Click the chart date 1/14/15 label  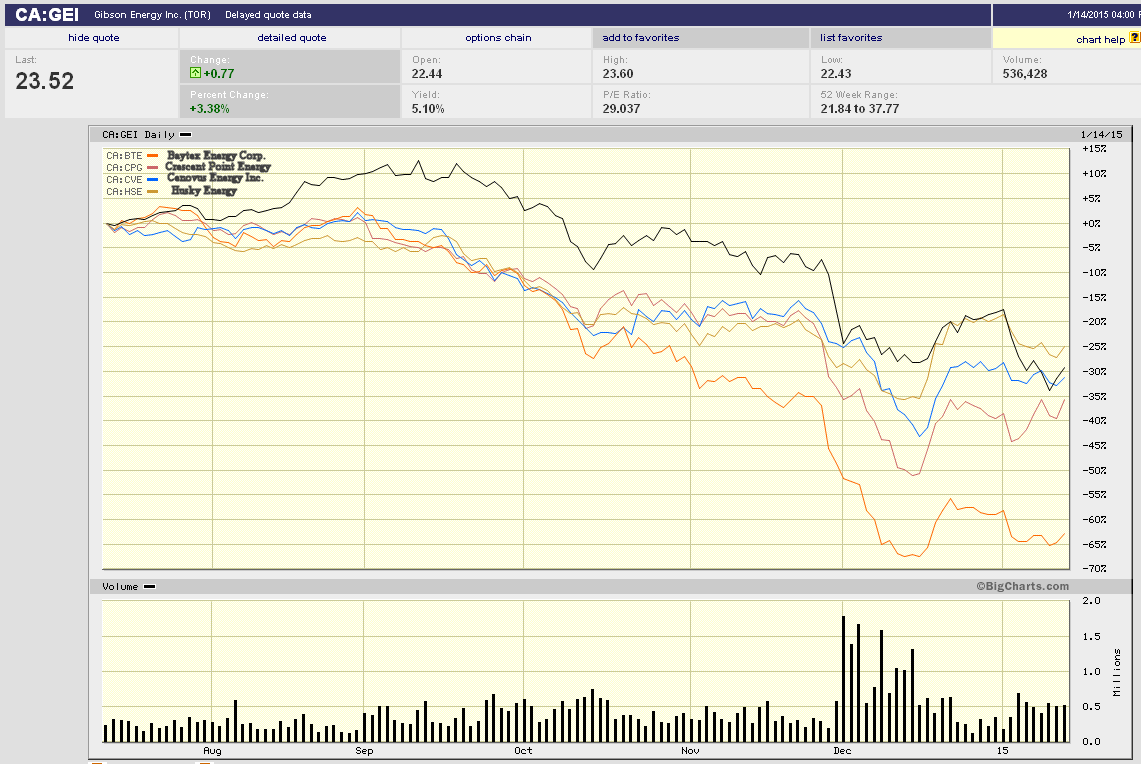click(1102, 135)
